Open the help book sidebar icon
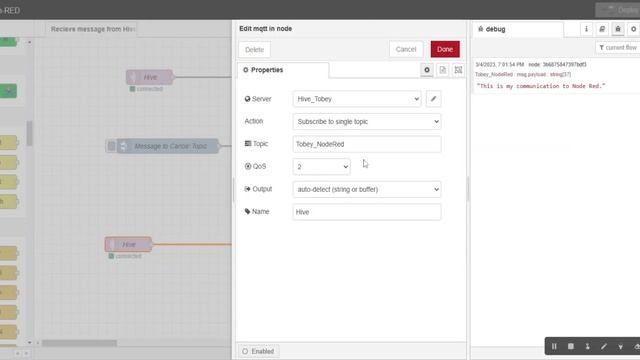The height and width of the screenshot is (360, 640). coord(602,29)
